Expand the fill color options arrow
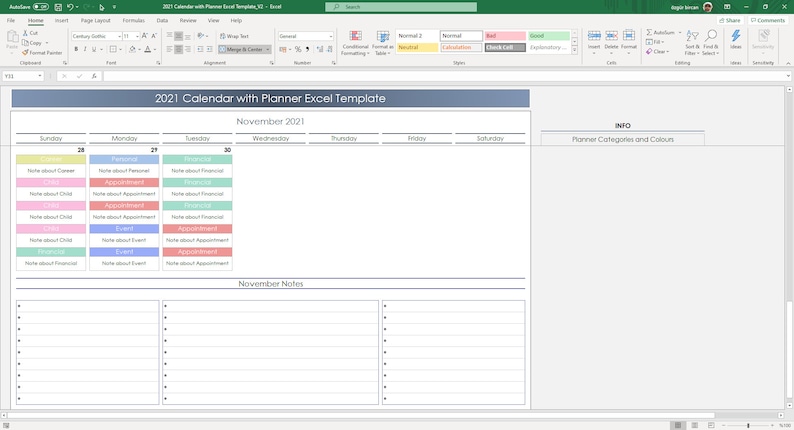 pos(139,49)
